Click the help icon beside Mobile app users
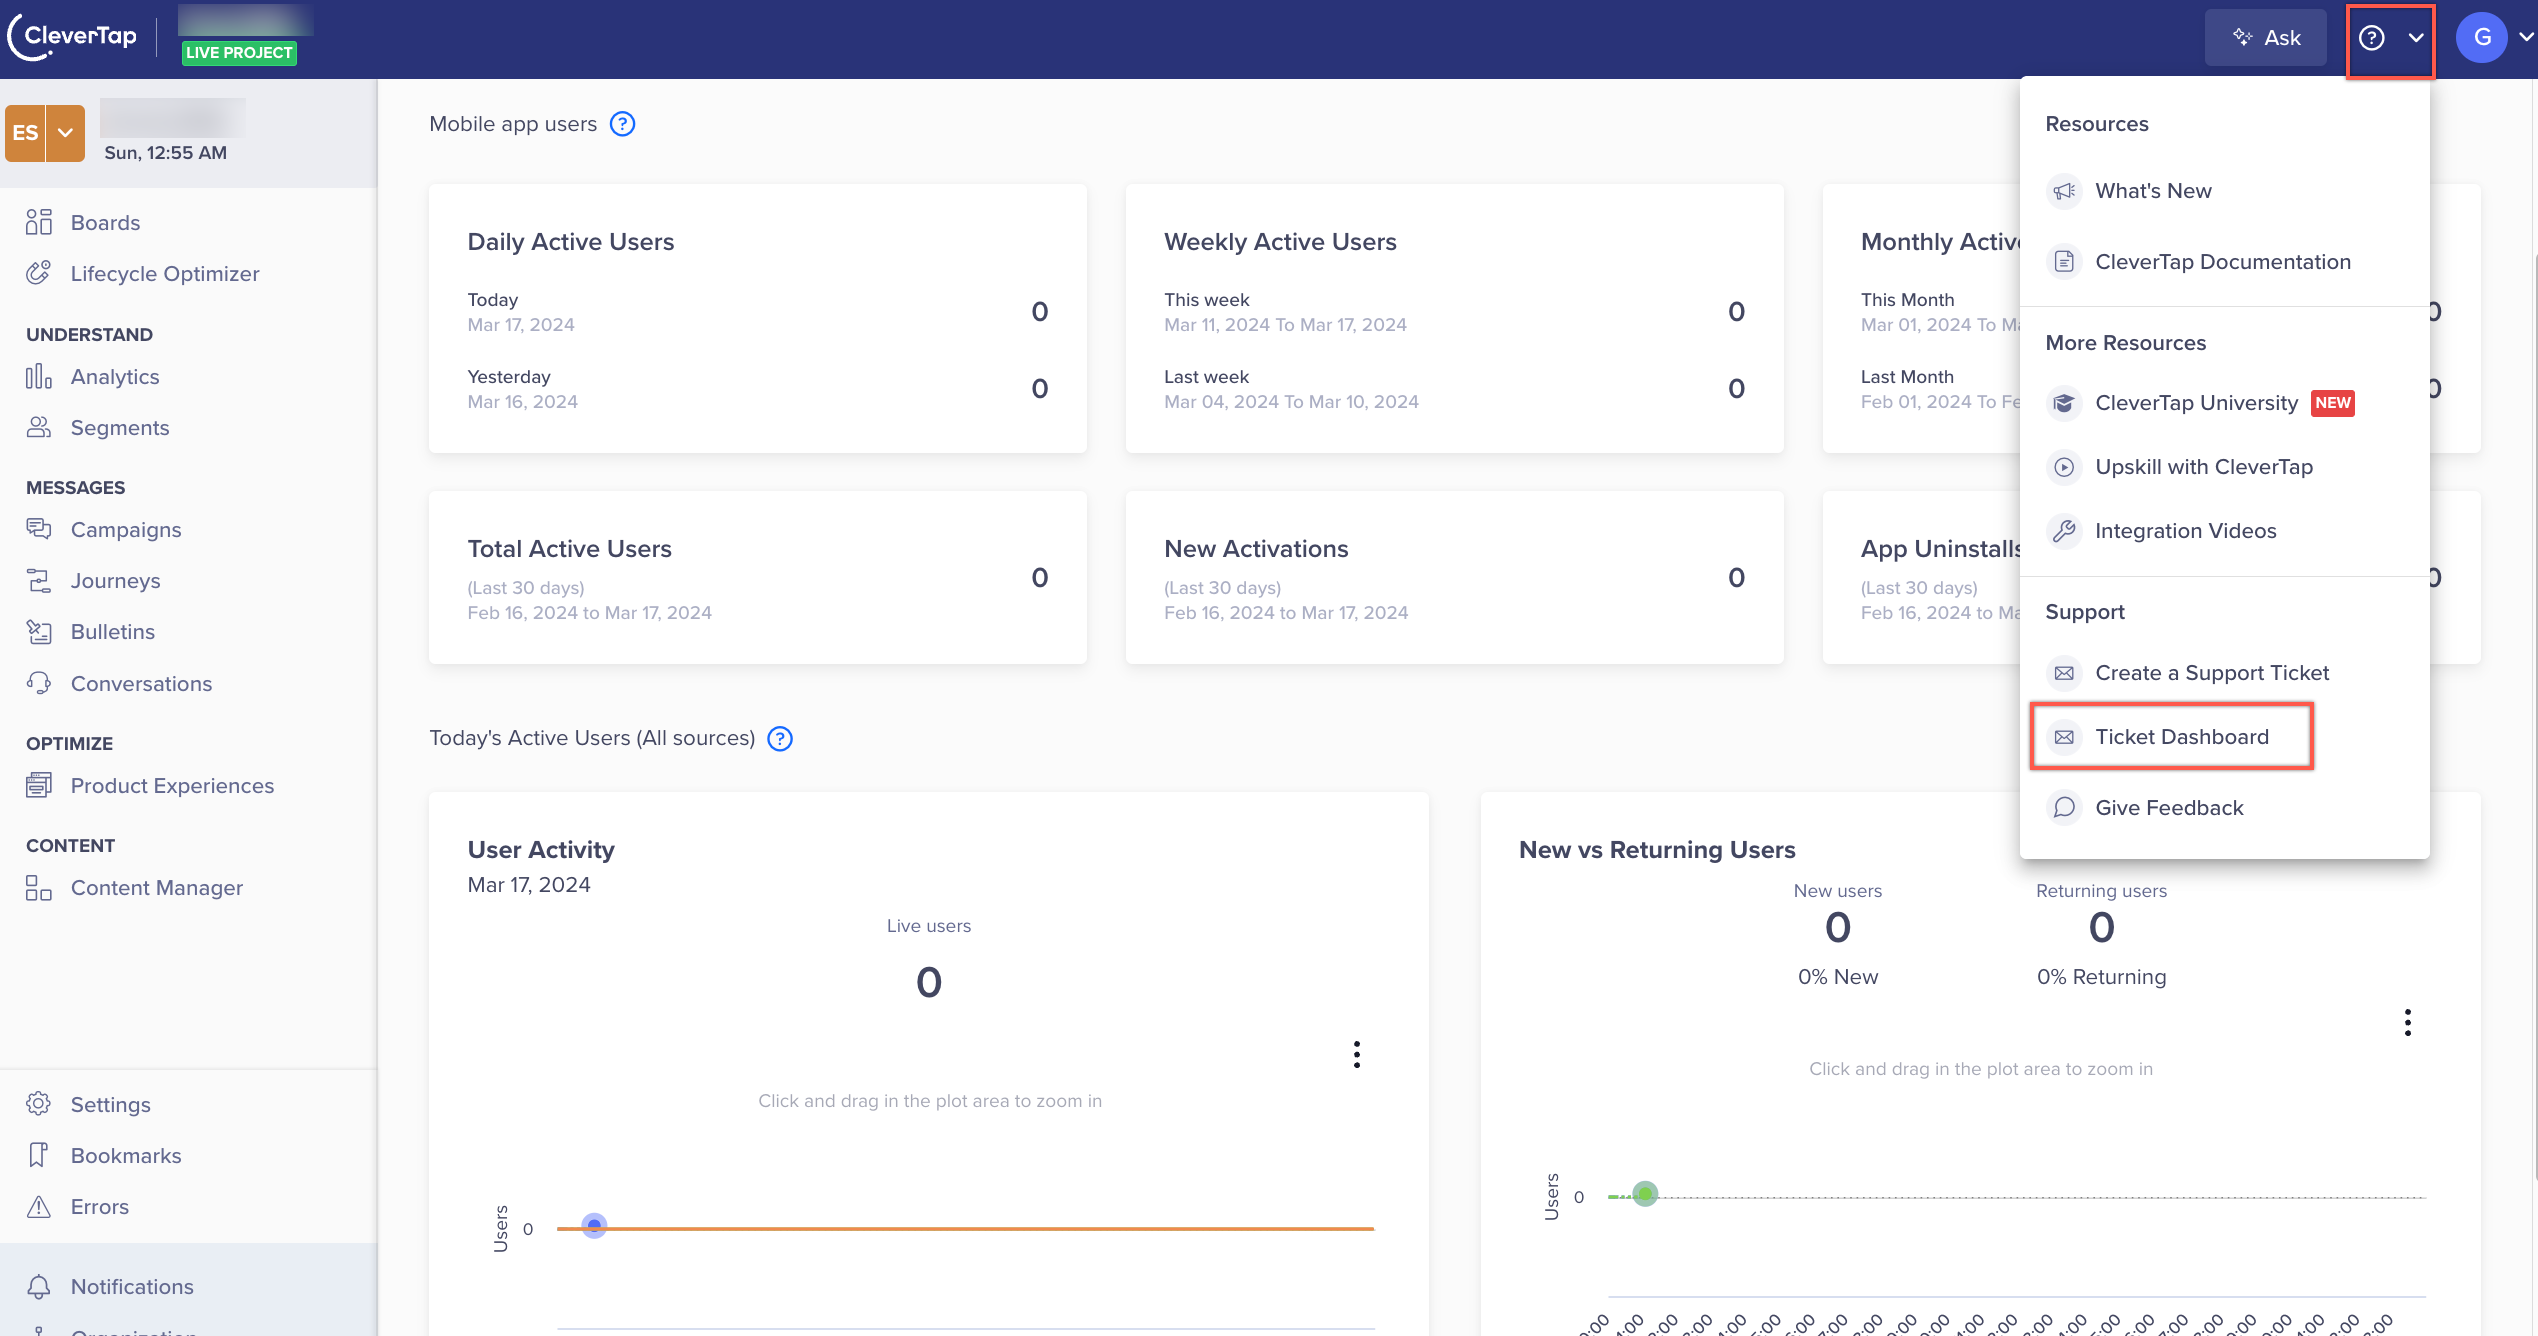The image size is (2538, 1336). (623, 124)
